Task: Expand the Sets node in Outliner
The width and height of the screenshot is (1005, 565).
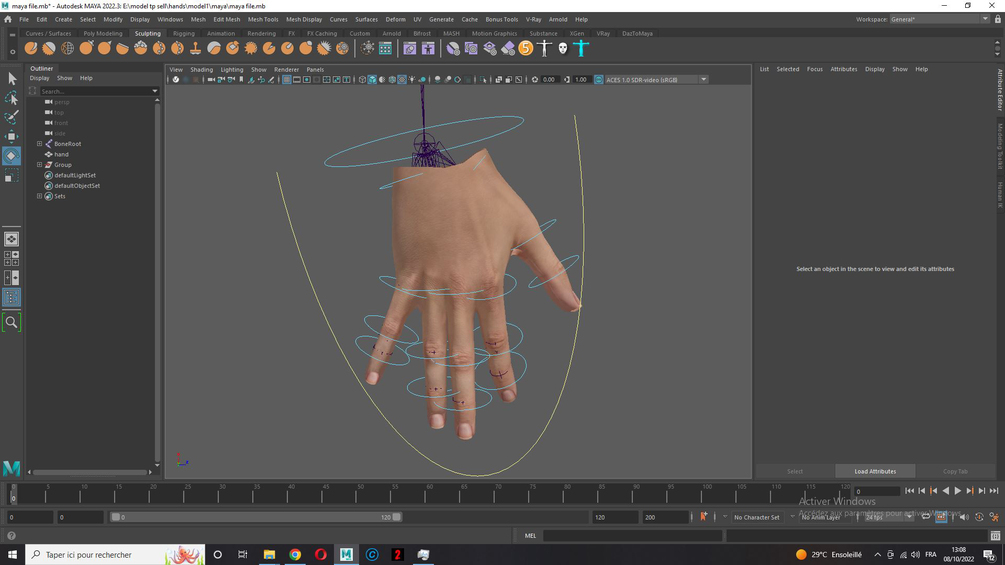Action: (x=40, y=196)
